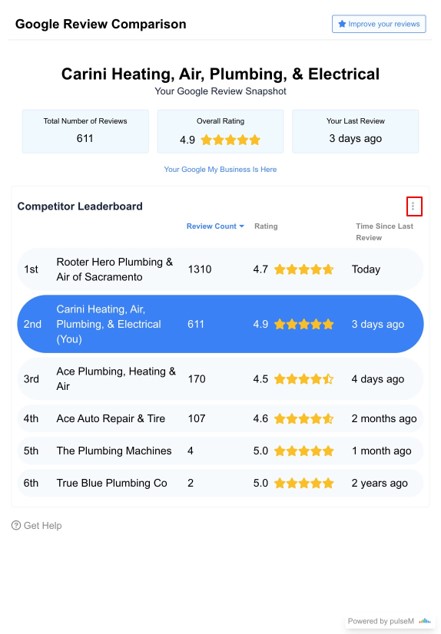441x634 pixels.
Task: Sort leaderboard by Rating column
Action: click(x=266, y=226)
